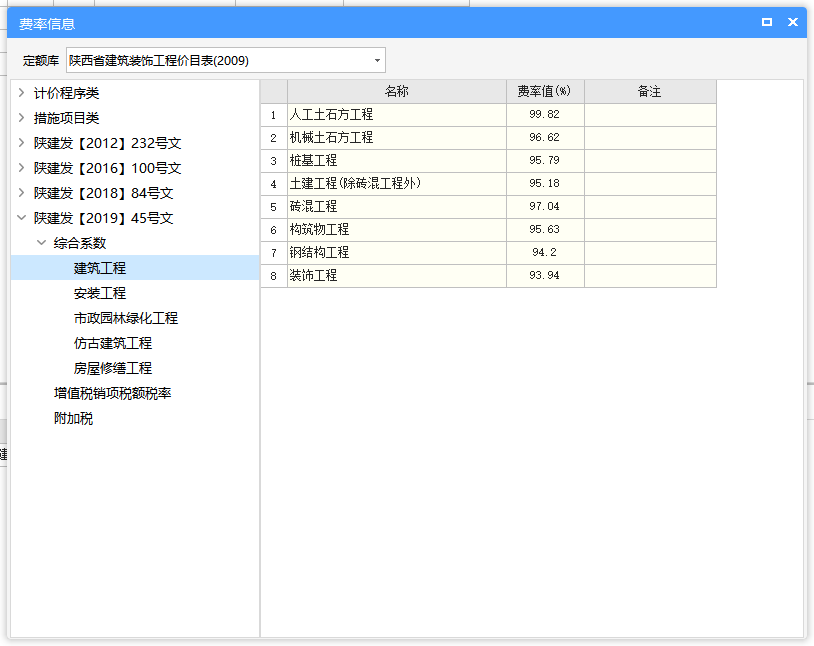Click the 名称 column header
This screenshot has height=646, width=814.
coord(397,91)
